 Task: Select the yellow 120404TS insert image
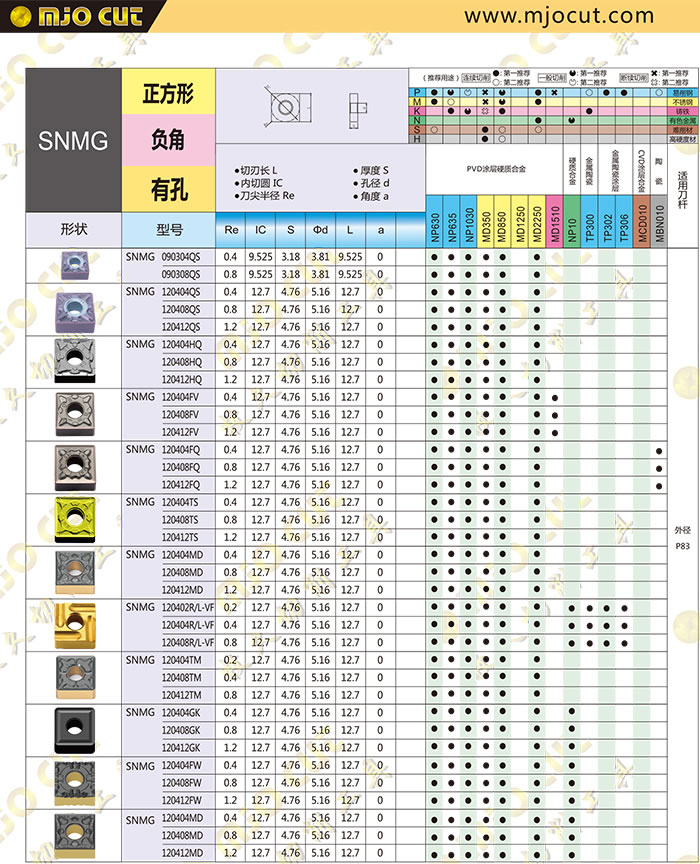click(75, 520)
